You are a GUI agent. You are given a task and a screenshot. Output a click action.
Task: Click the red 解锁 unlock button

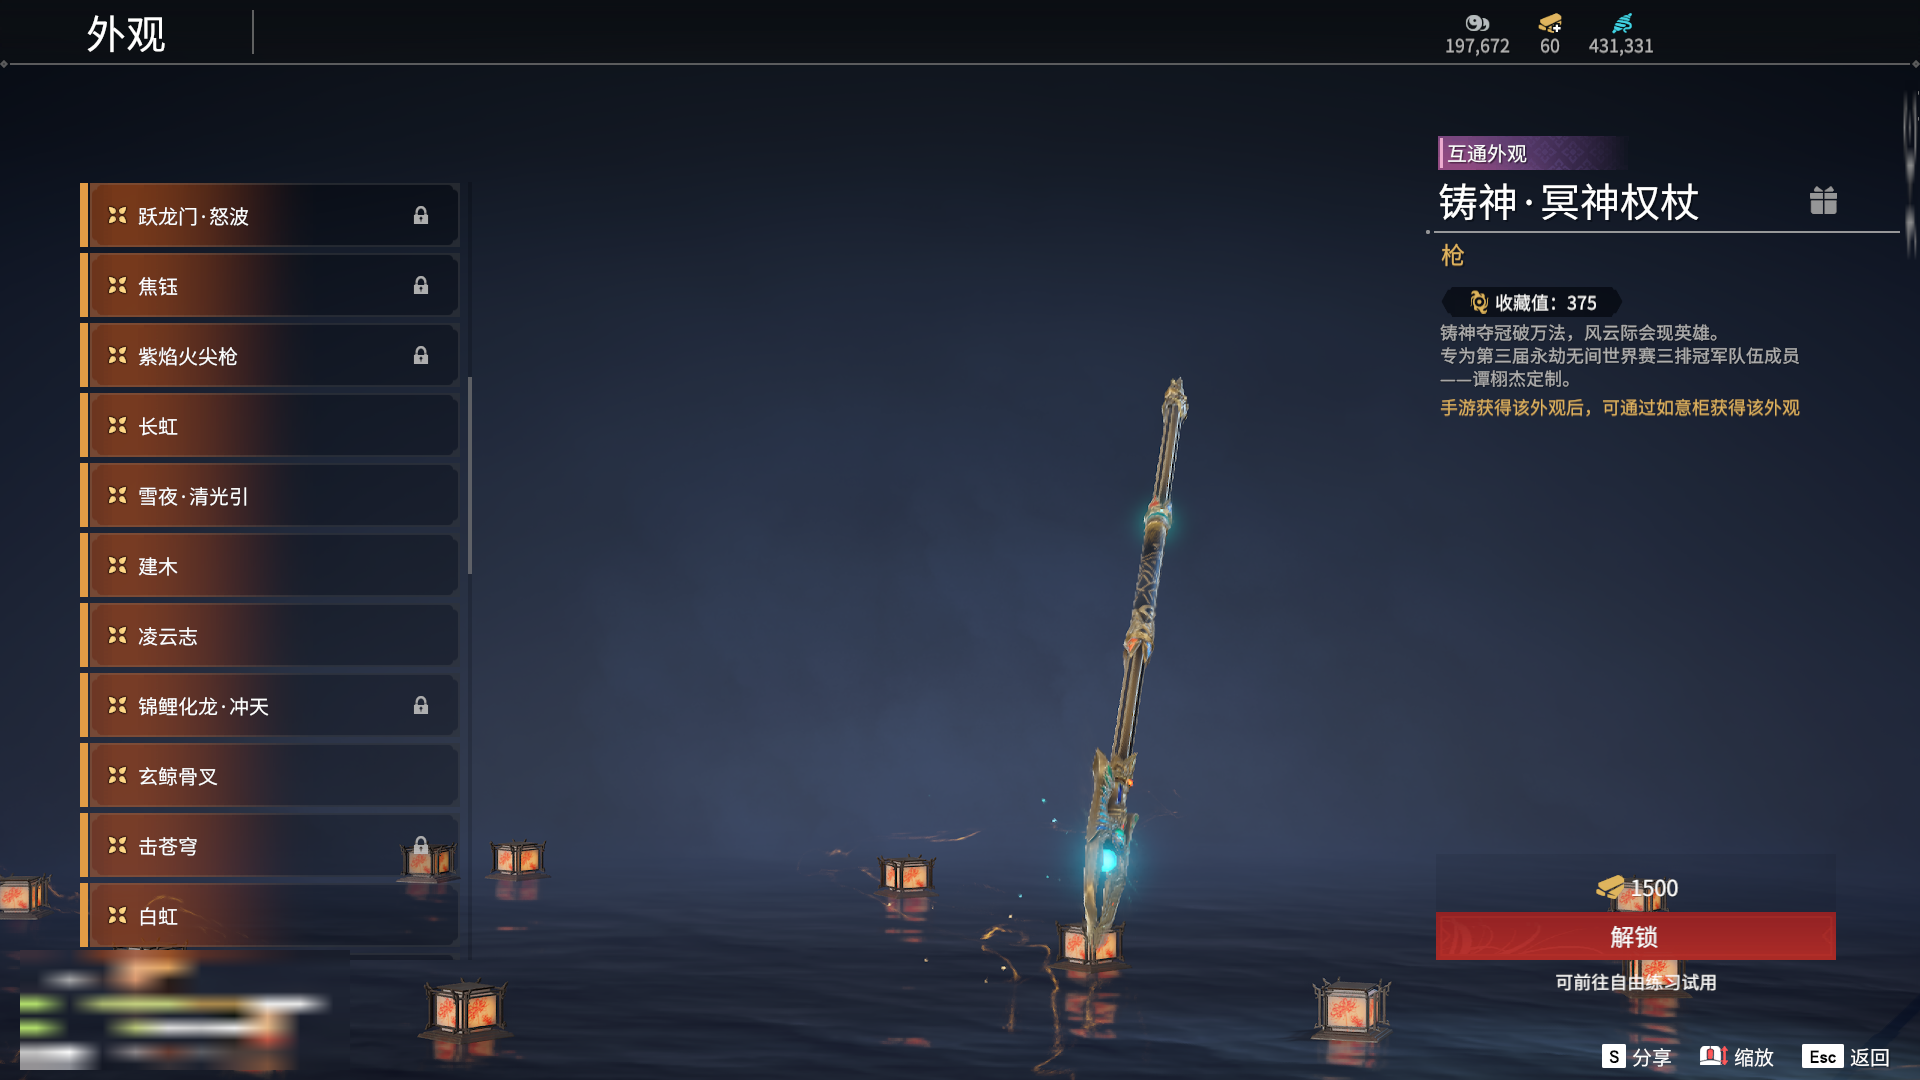pyautogui.click(x=1635, y=937)
